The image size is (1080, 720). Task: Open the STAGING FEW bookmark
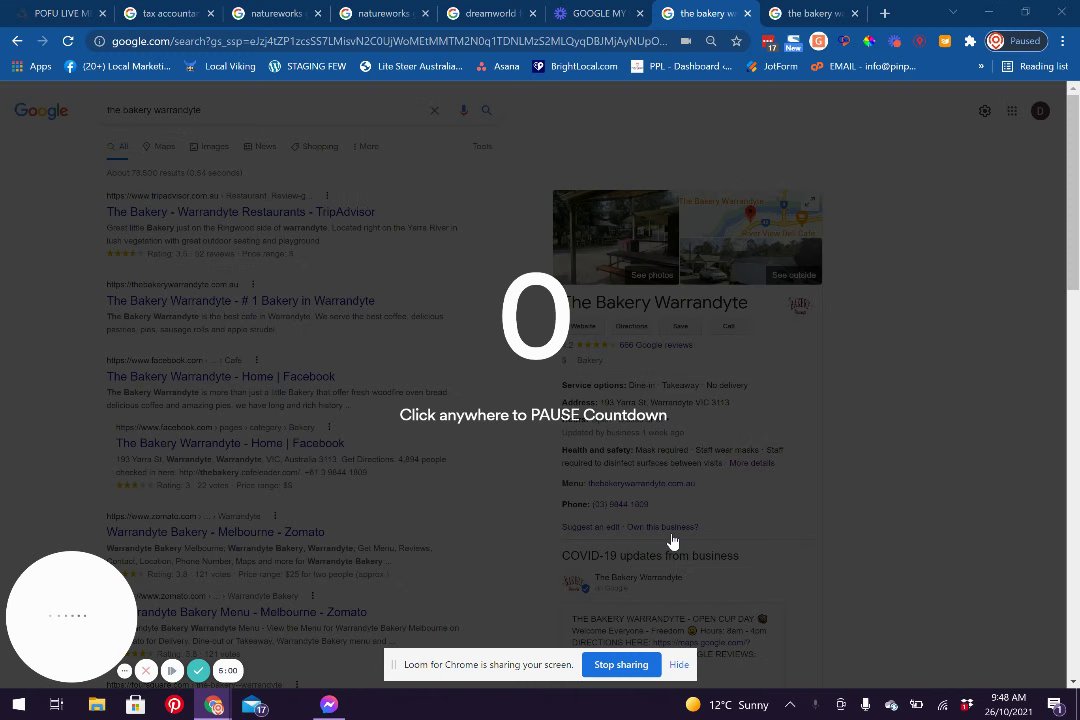[307, 66]
